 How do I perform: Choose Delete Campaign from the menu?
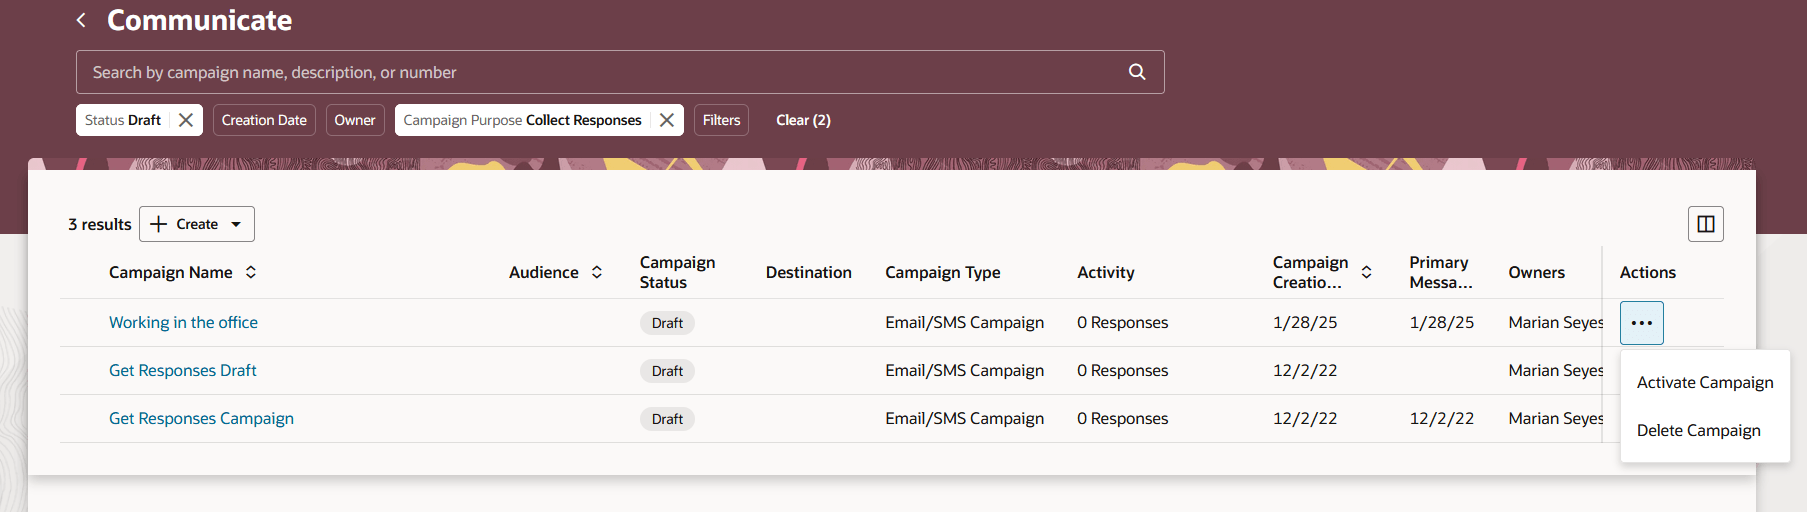pos(1698,430)
